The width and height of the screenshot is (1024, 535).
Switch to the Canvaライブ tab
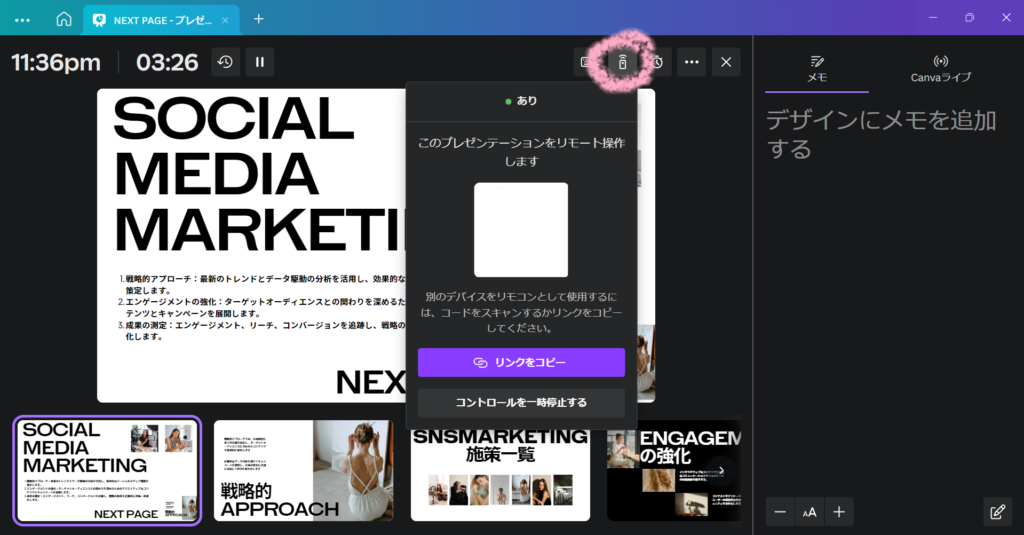coord(940,69)
